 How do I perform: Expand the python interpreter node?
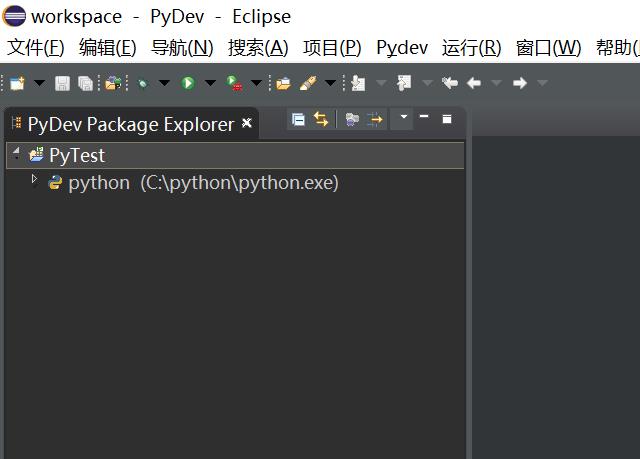click(34, 179)
